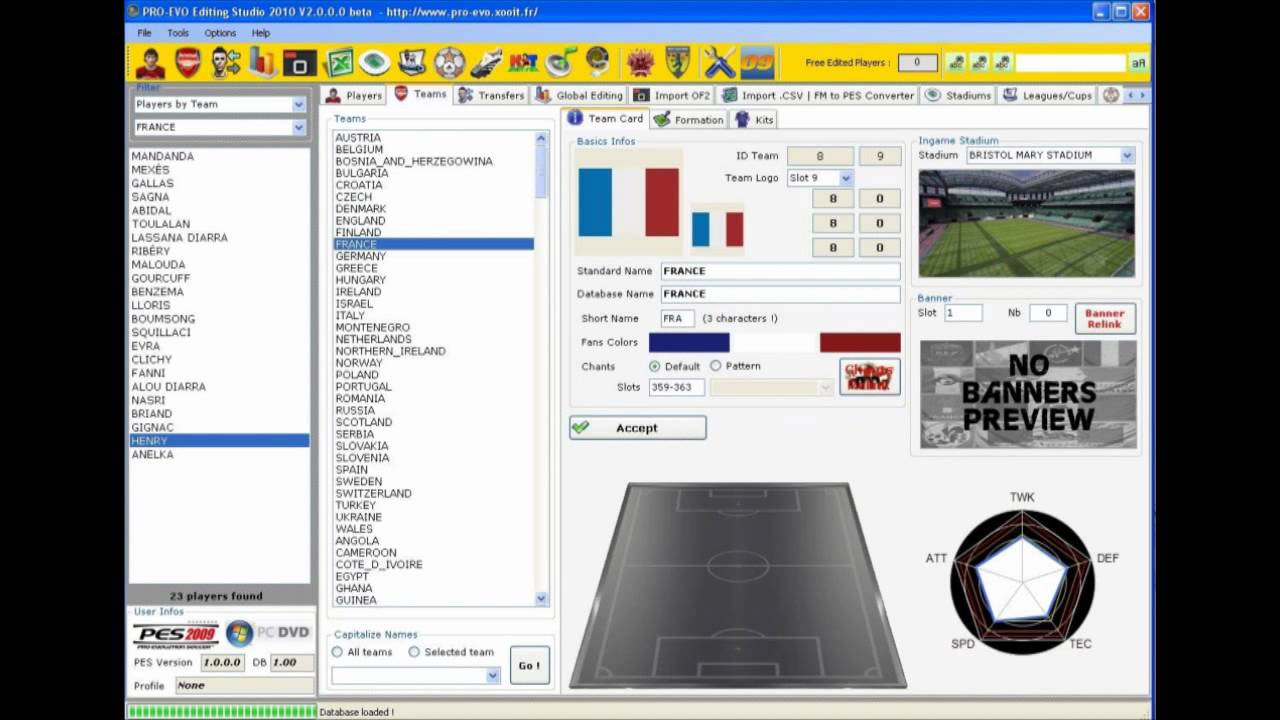Select the Pattern chants radio button

tap(716, 366)
